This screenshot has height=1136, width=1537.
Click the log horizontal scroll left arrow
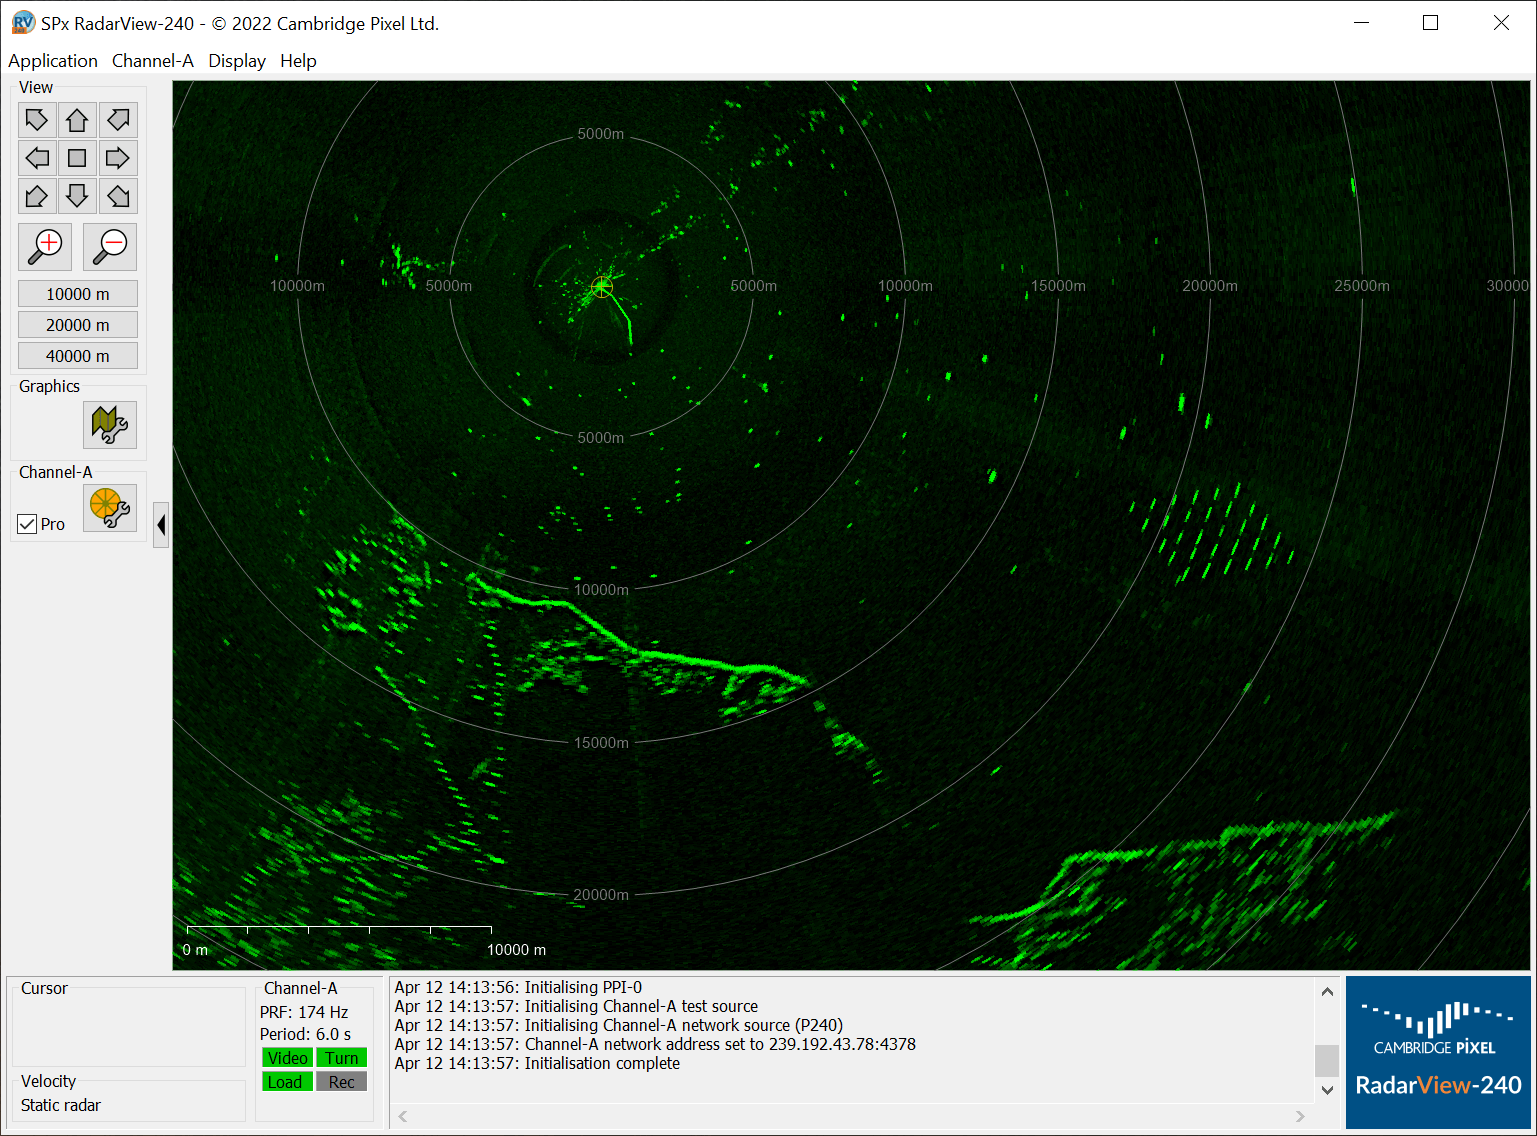[x=403, y=1116]
